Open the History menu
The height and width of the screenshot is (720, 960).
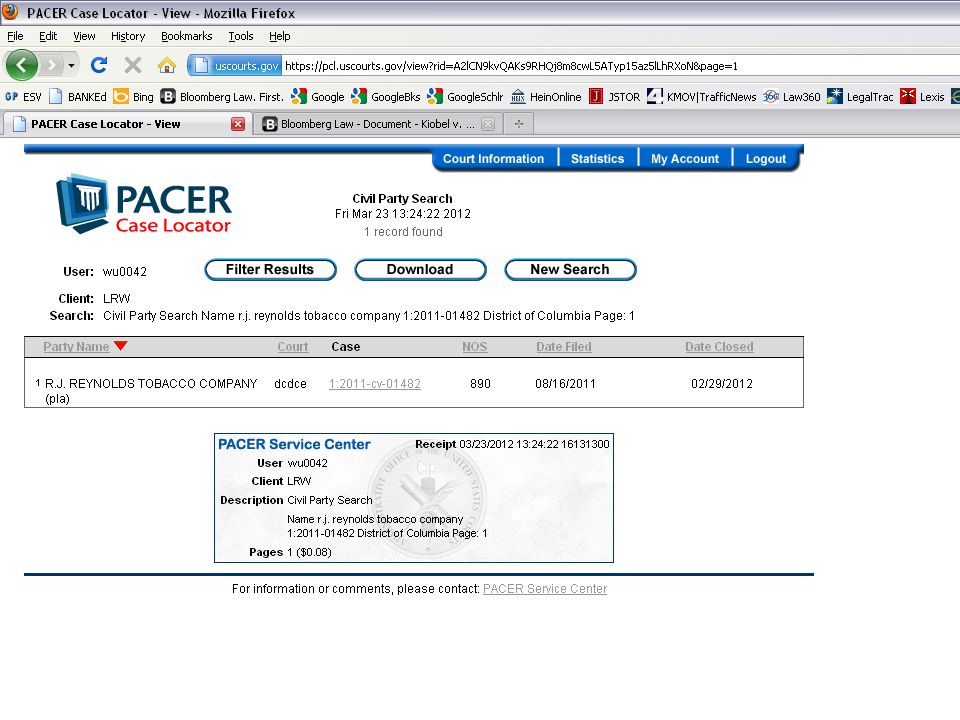point(128,36)
